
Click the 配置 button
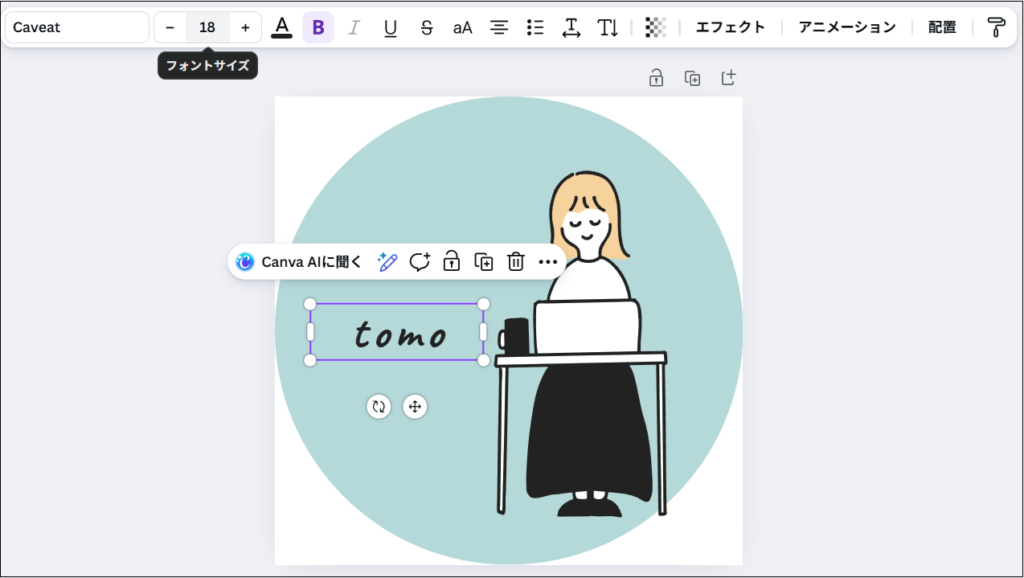[x=941, y=27]
